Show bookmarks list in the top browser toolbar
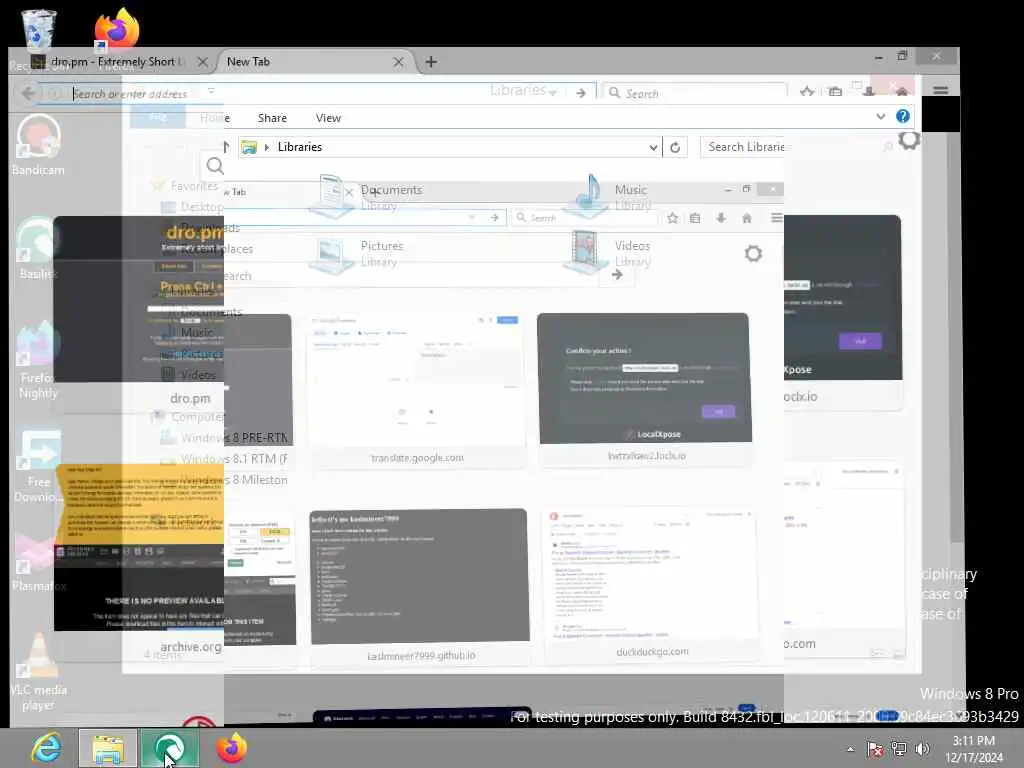 [x=835, y=92]
